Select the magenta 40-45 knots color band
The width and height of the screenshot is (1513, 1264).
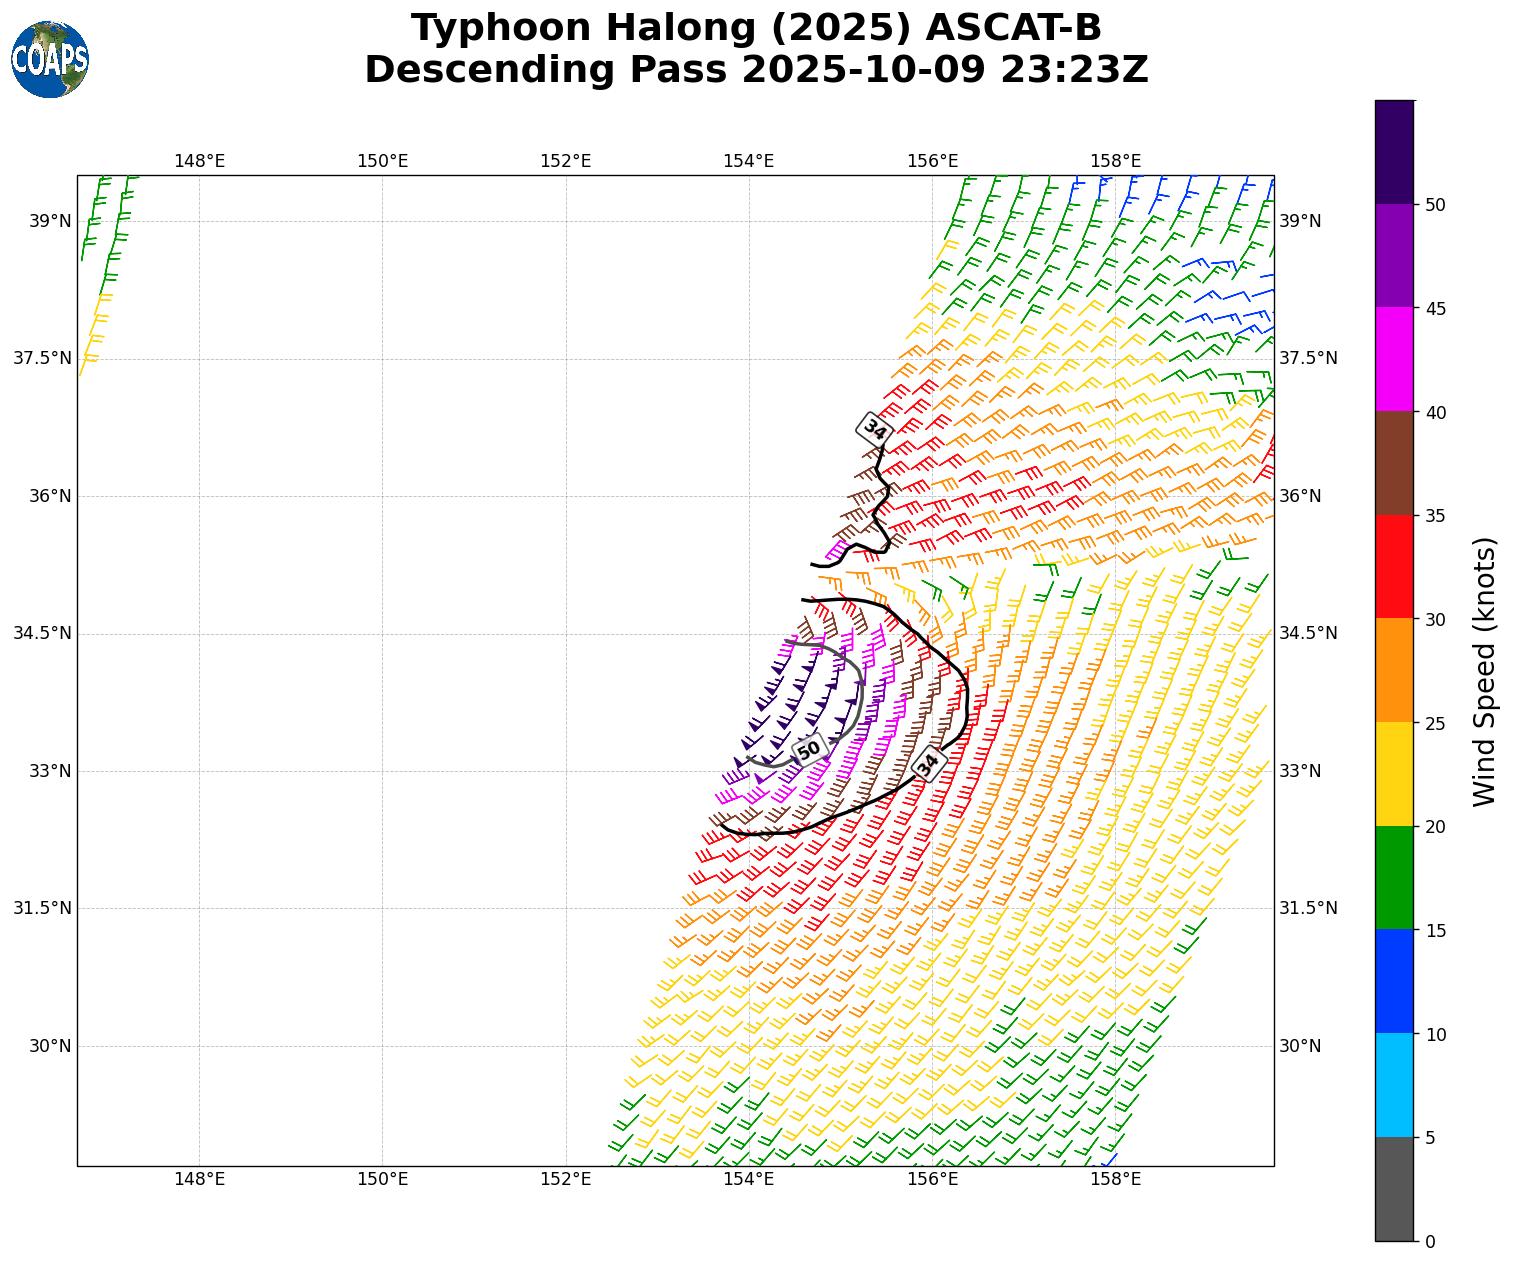[1394, 359]
